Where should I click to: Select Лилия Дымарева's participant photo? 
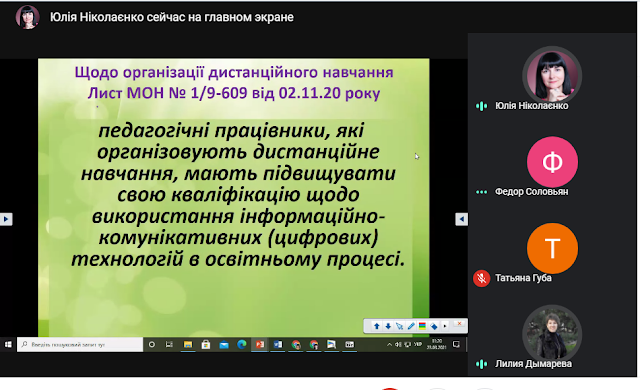(x=552, y=334)
